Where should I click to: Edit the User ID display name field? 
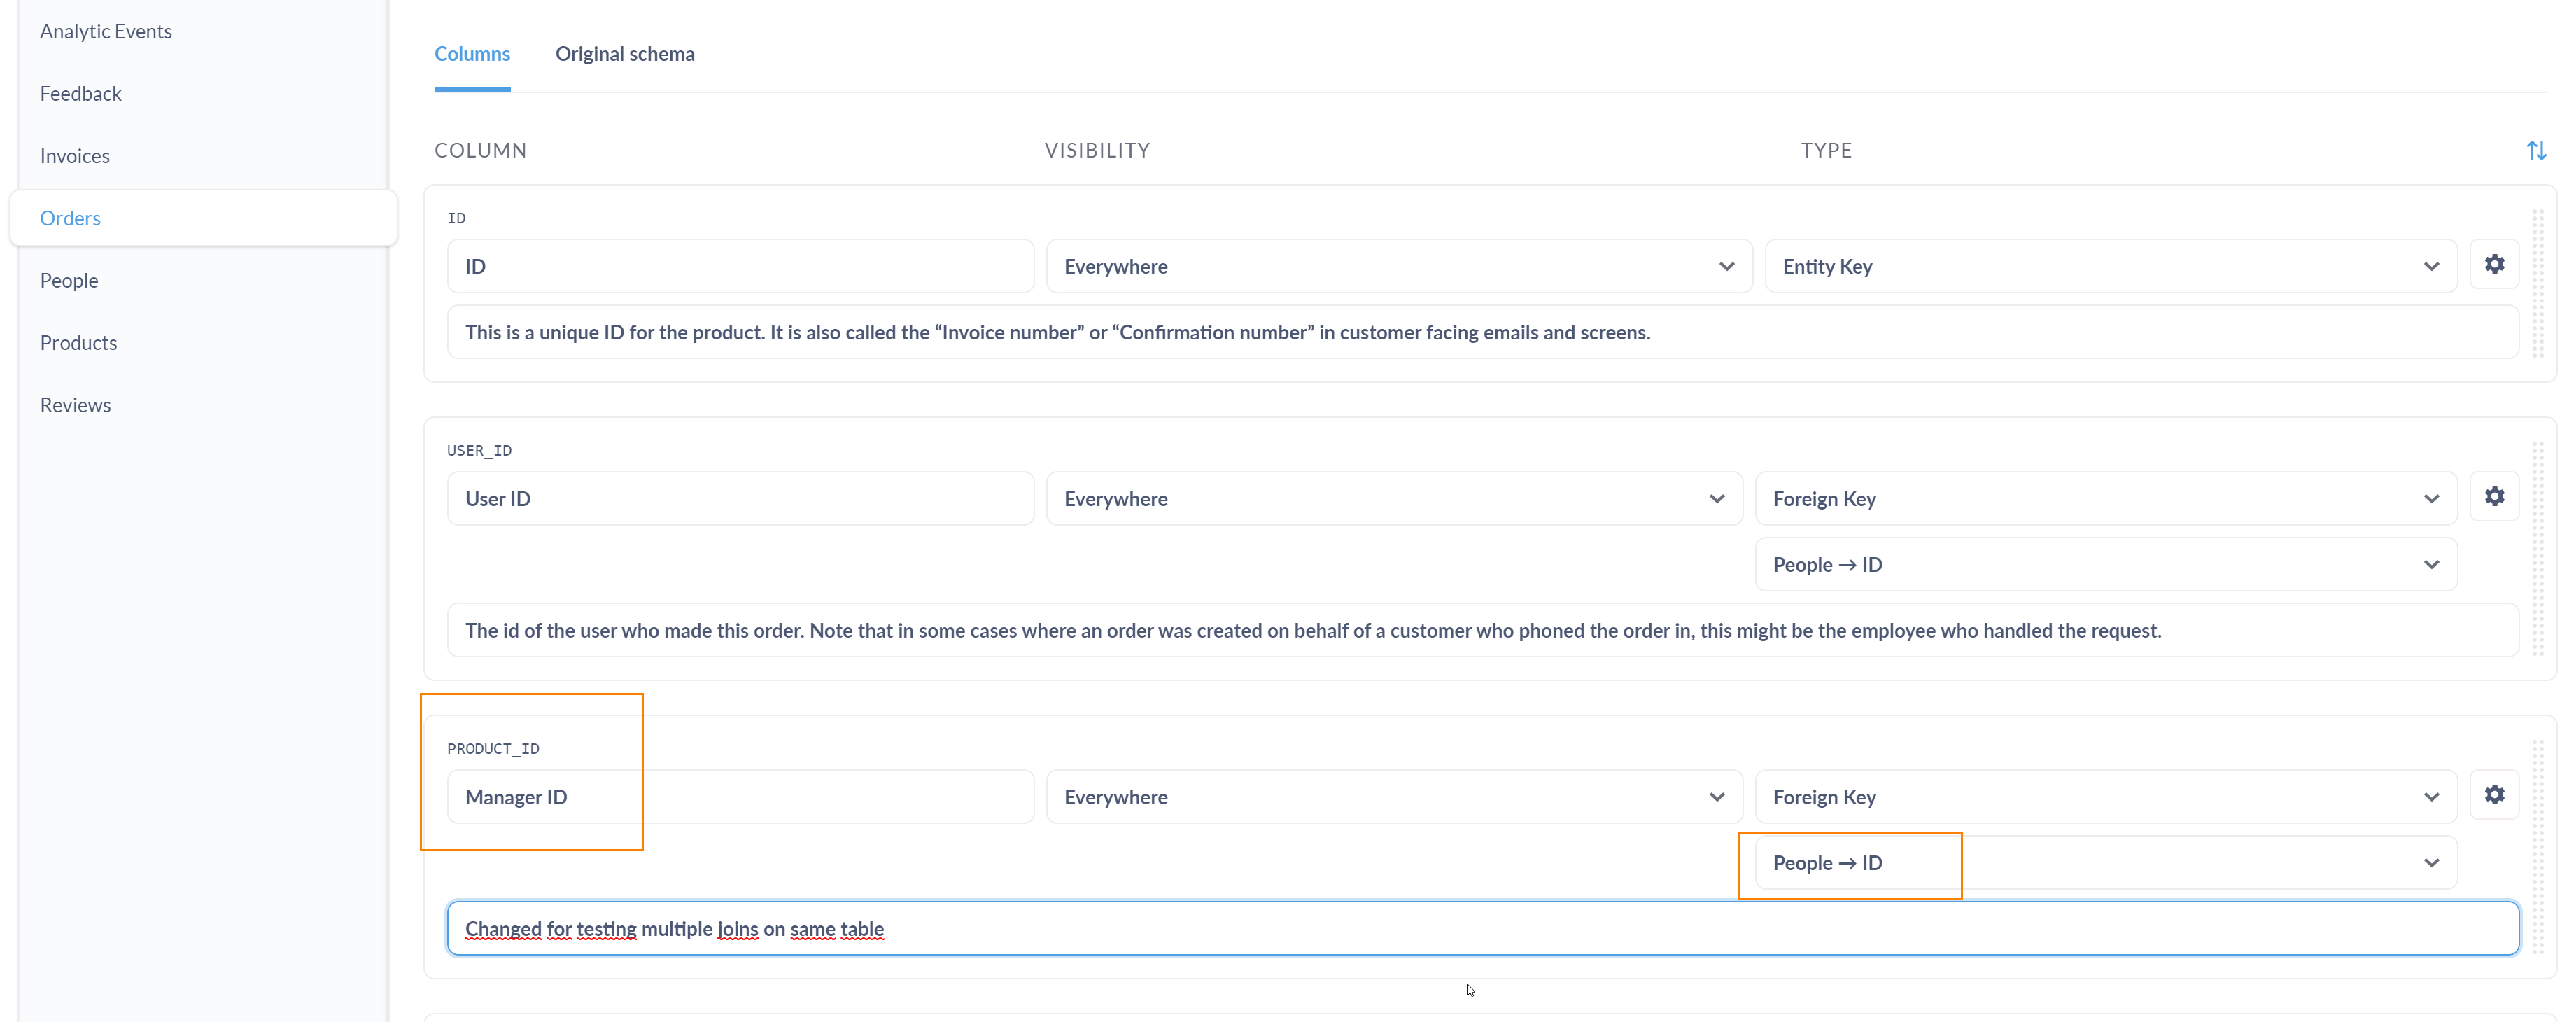pos(740,499)
